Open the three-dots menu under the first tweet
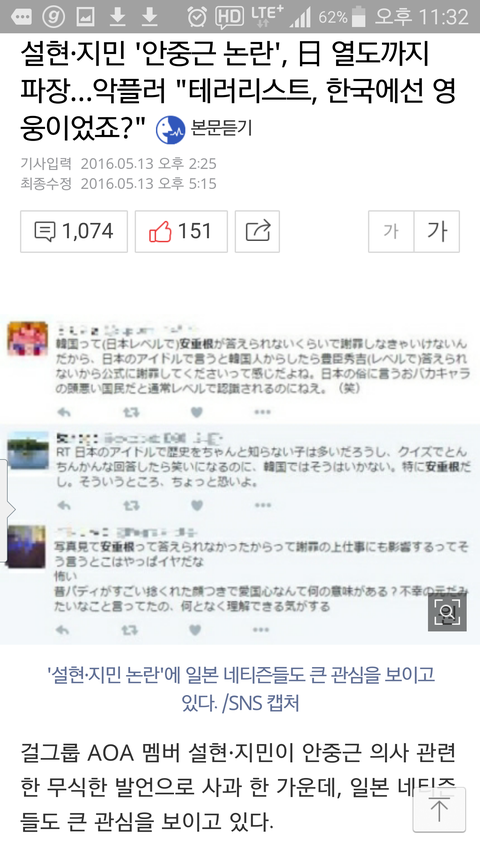Screen dimensions: 480x853 coord(262,412)
